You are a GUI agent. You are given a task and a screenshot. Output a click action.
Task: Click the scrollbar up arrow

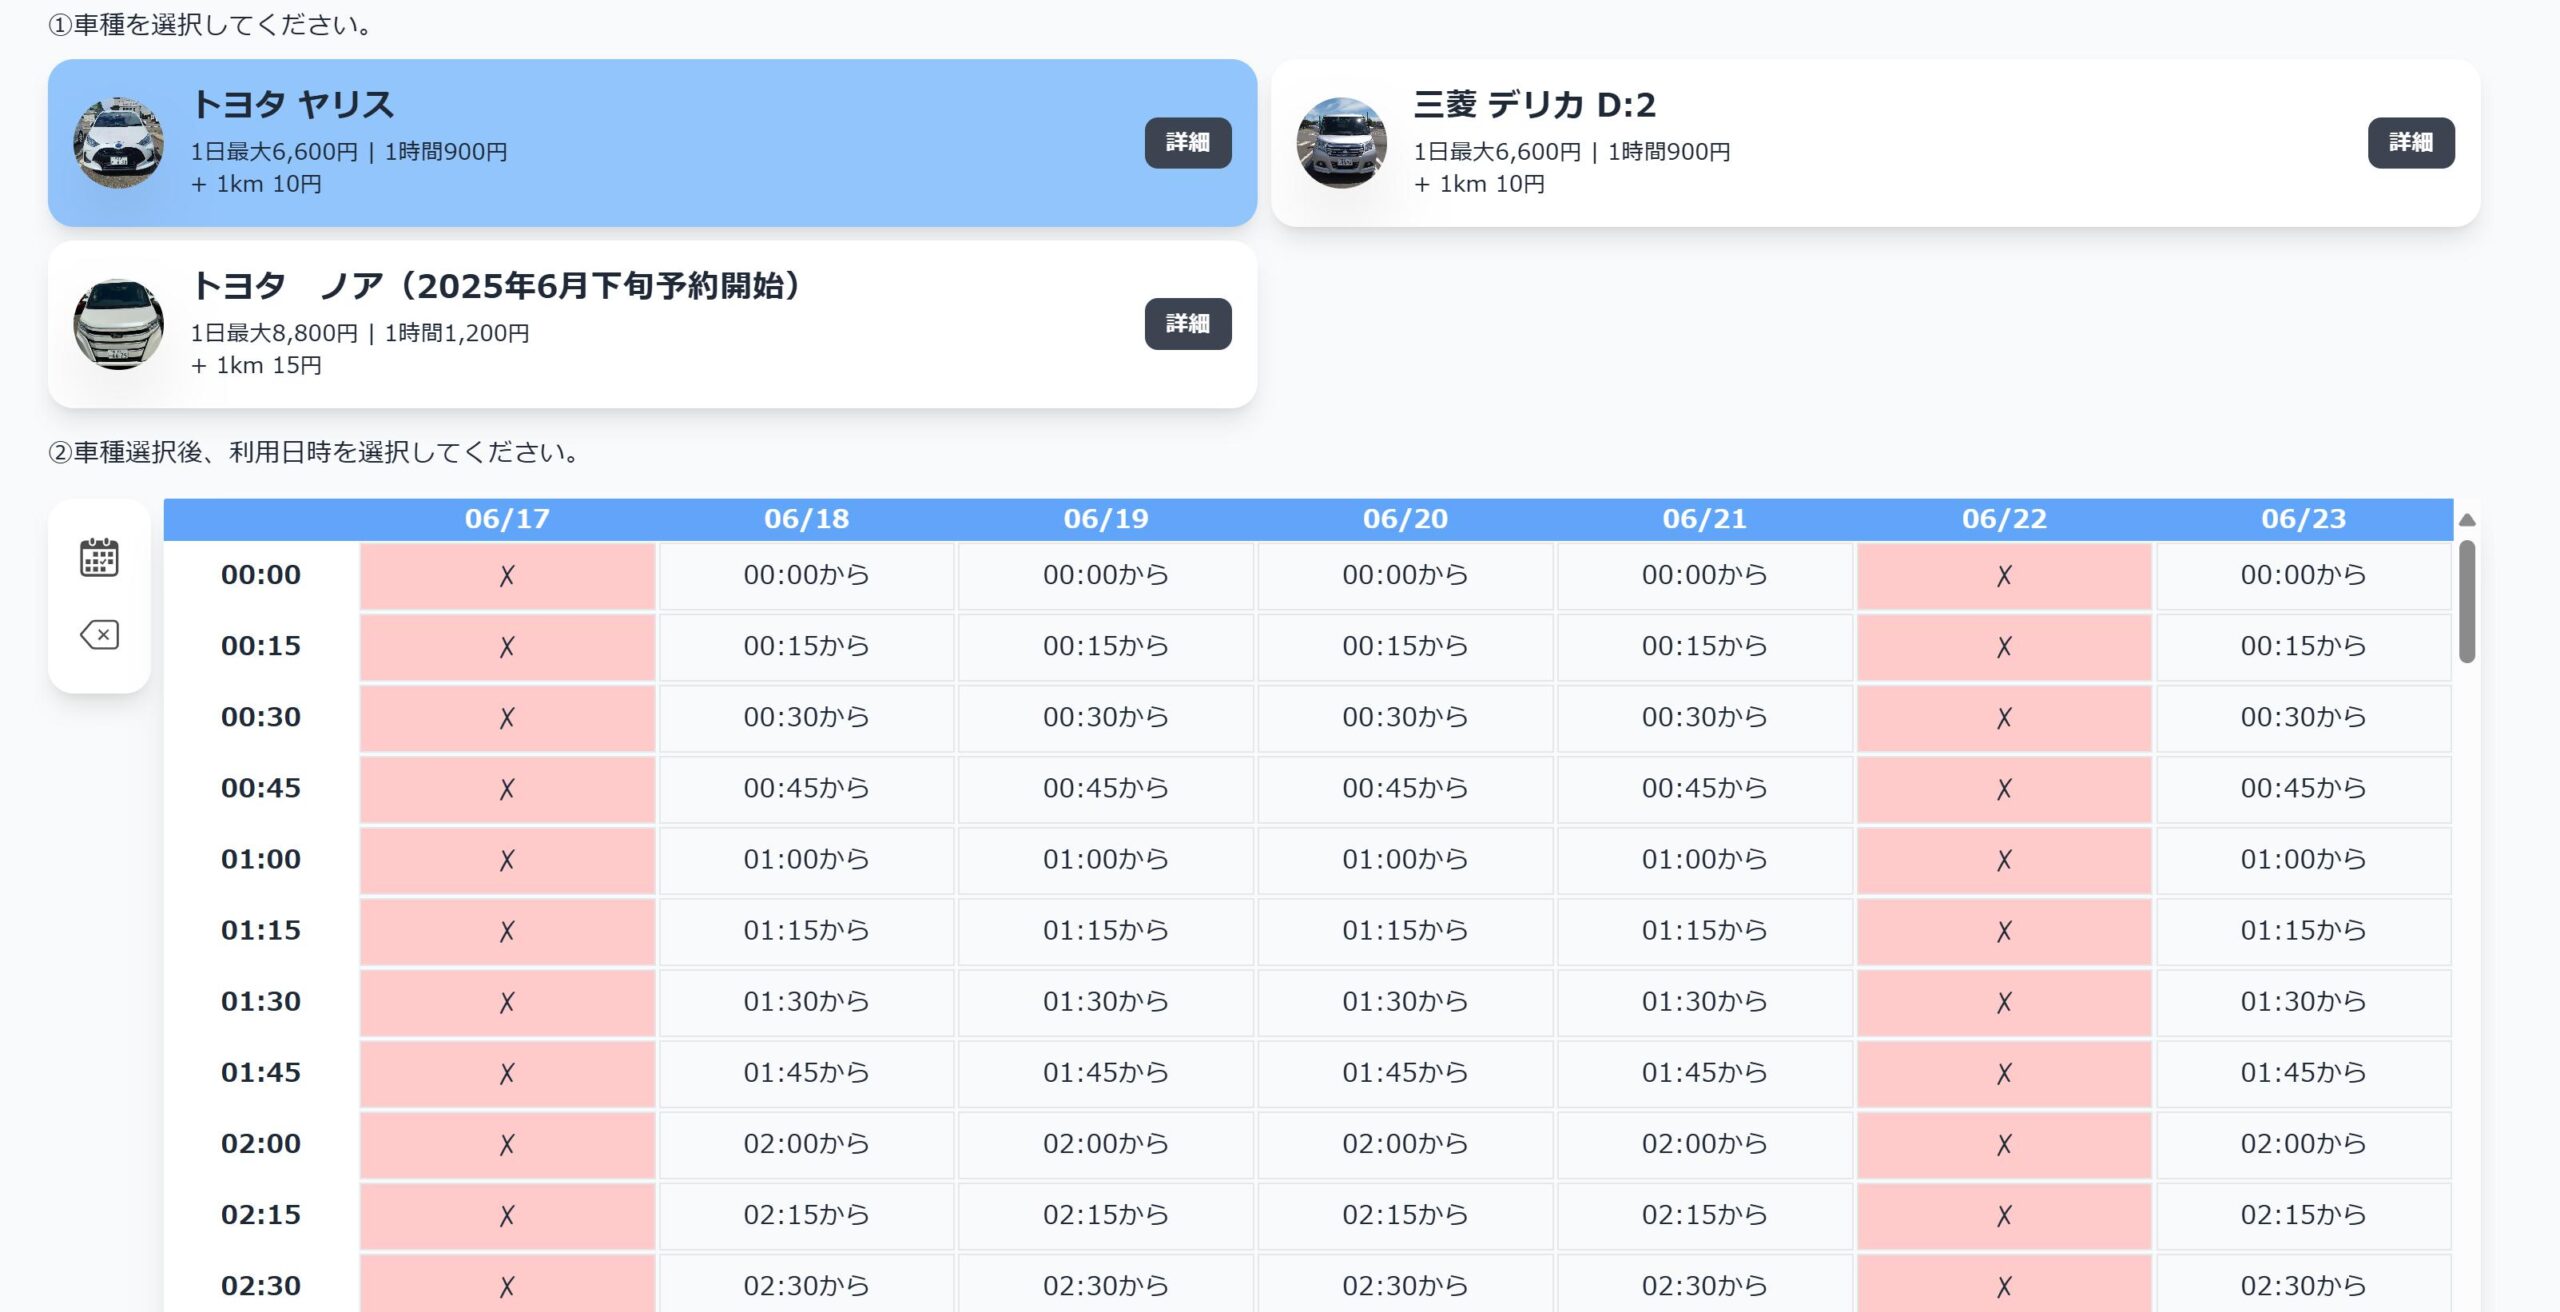[x=2467, y=520]
